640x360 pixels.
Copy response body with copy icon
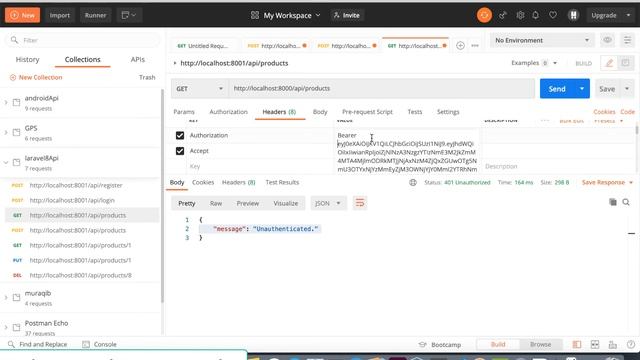(x=613, y=202)
